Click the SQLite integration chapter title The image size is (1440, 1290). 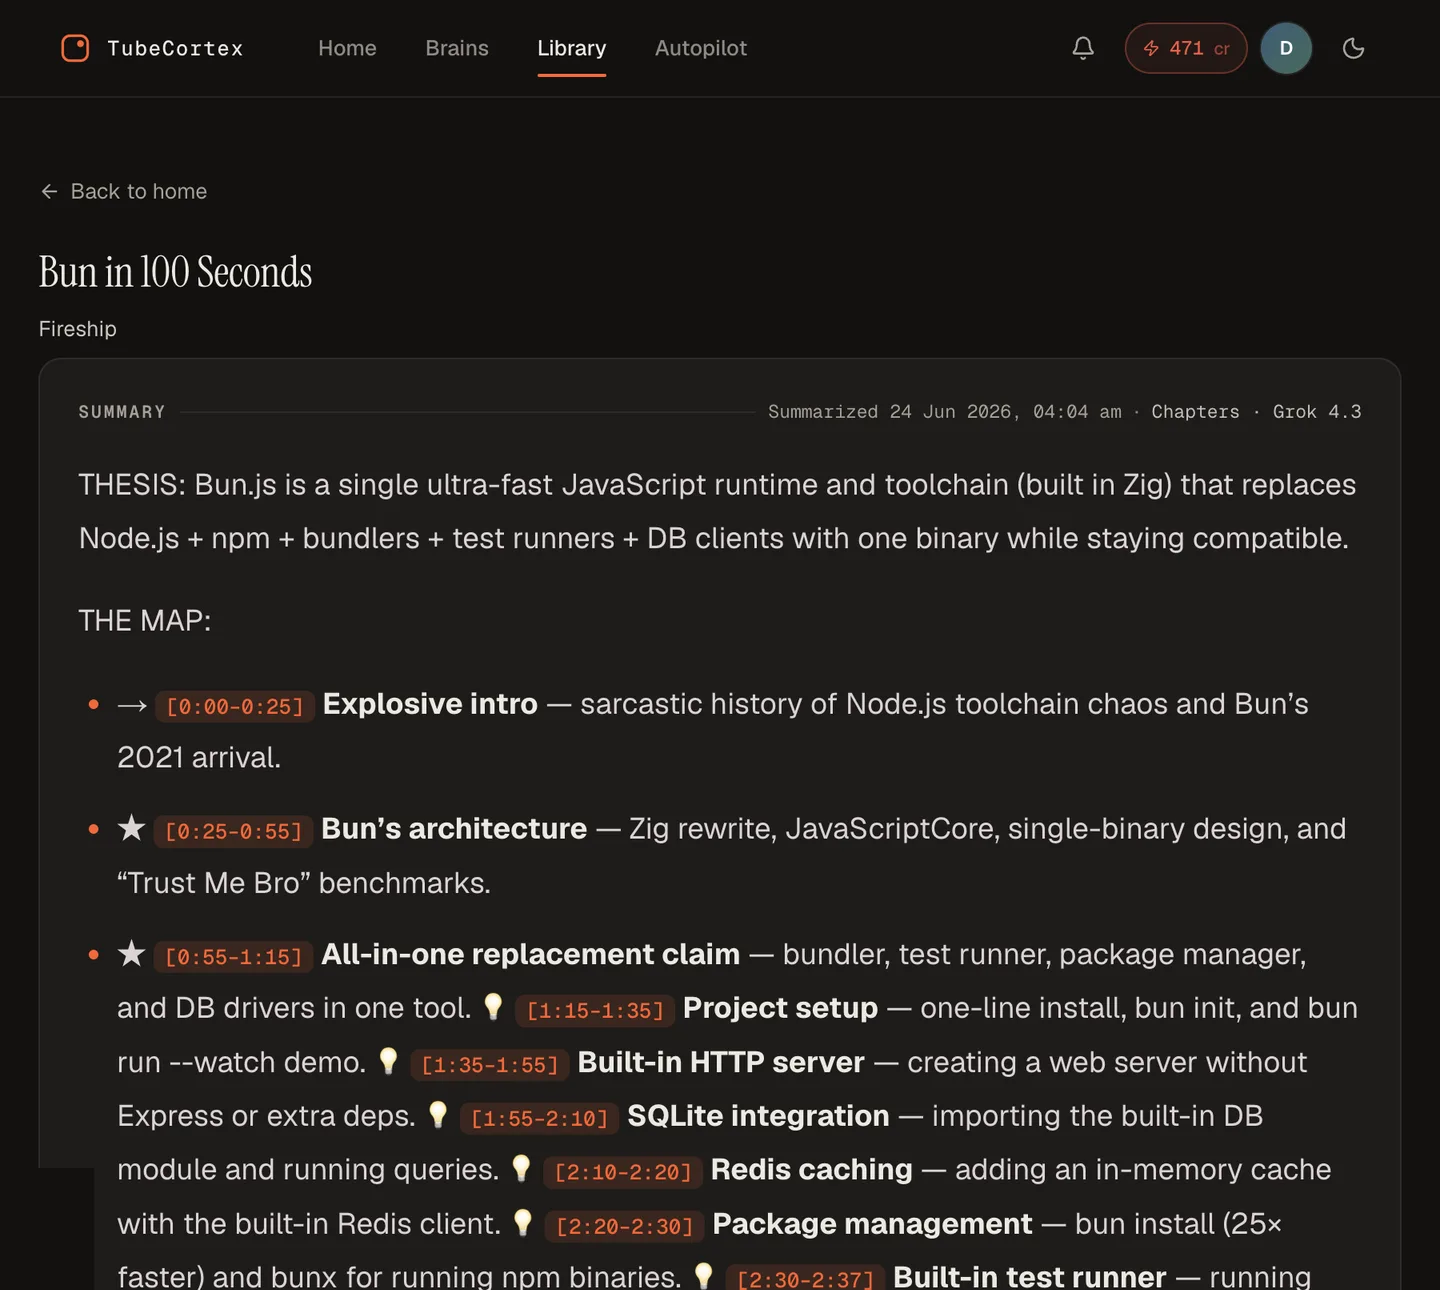[758, 1116]
